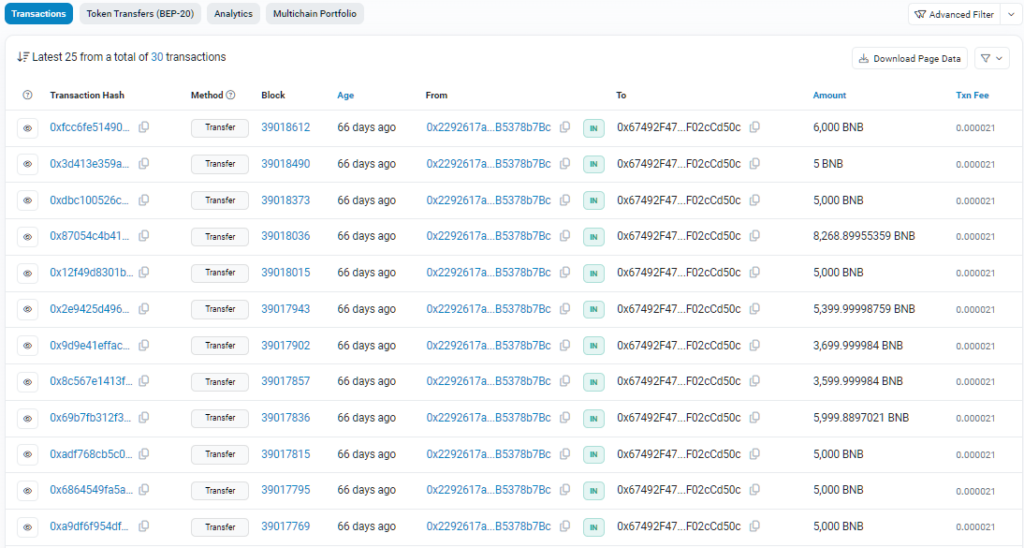The image size is (1024, 548).
Task: Toggle eye preview for transaction 0x12f49d8301b
Action: pos(27,273)
